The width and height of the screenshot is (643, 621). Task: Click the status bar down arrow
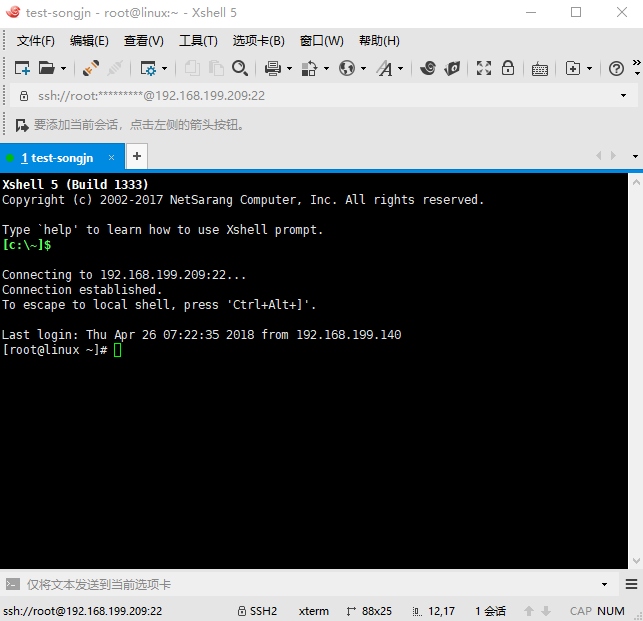(x=546, y=611)
